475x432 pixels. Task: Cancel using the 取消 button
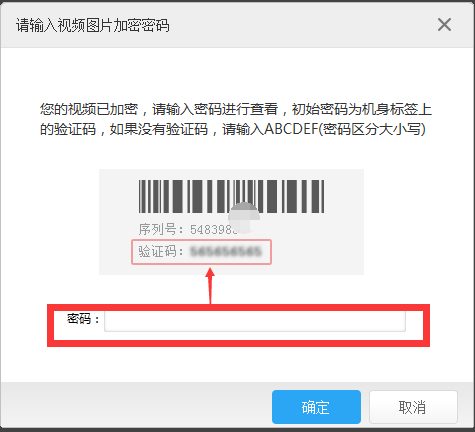413,407
